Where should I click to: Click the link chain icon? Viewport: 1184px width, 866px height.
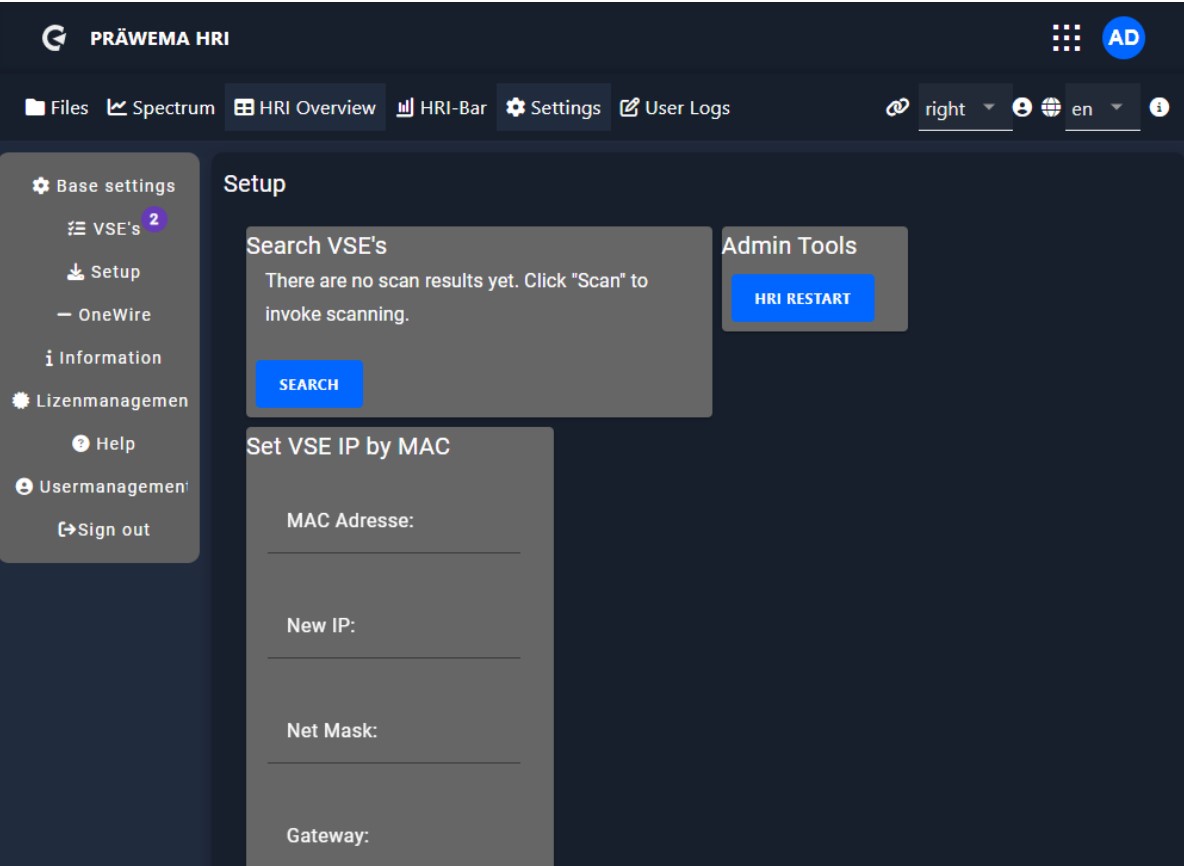coord(897,107)
